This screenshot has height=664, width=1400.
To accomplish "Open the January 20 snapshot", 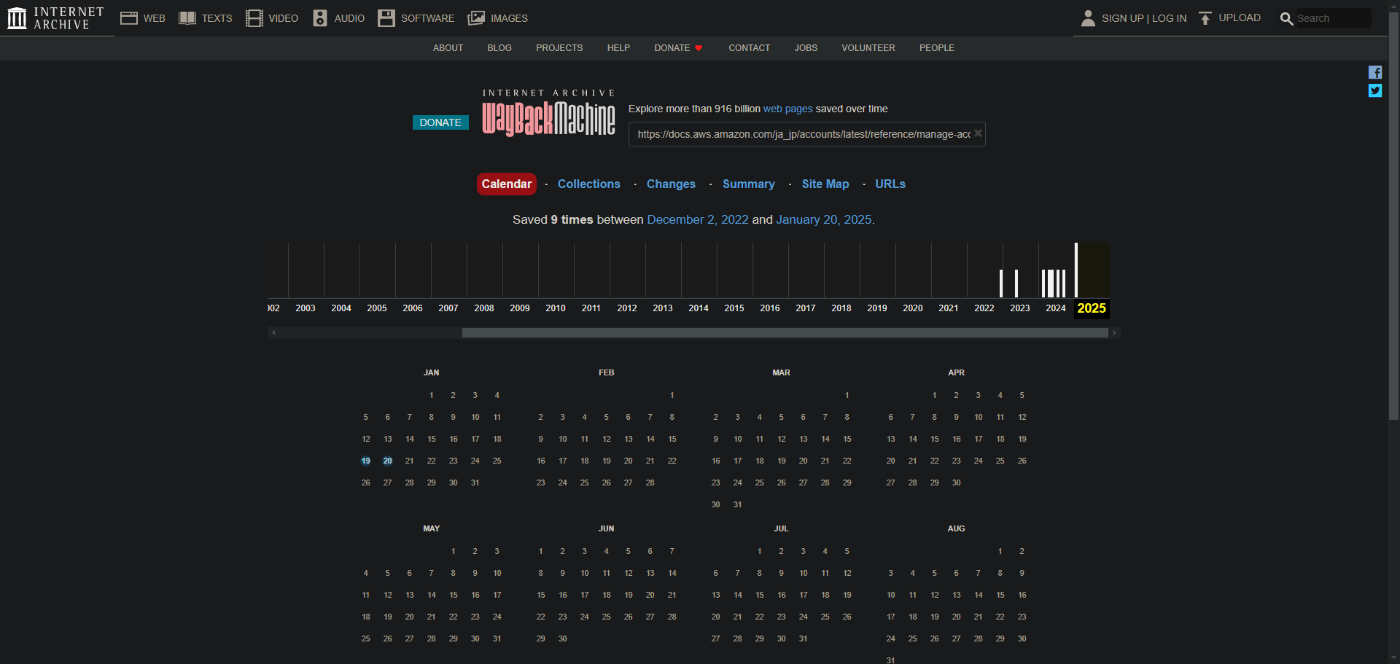I will click(388, 461).
